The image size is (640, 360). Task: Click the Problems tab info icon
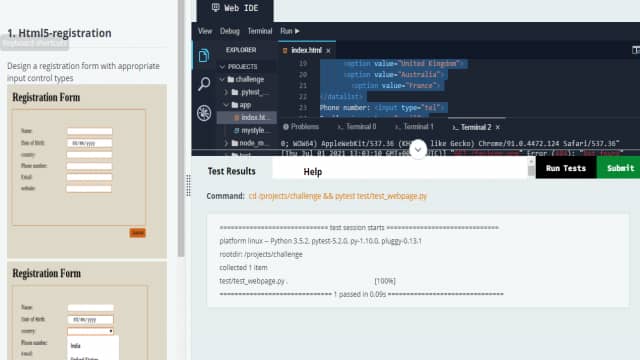point(286,127)
